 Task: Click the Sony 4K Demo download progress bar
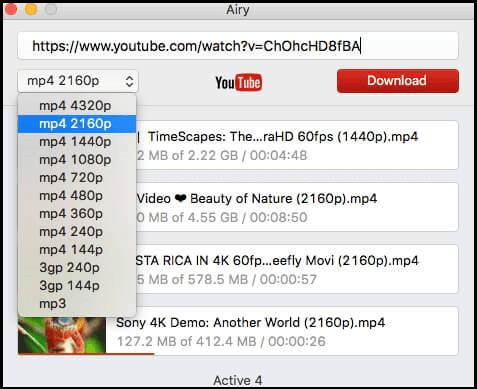[x=86, y=354]
